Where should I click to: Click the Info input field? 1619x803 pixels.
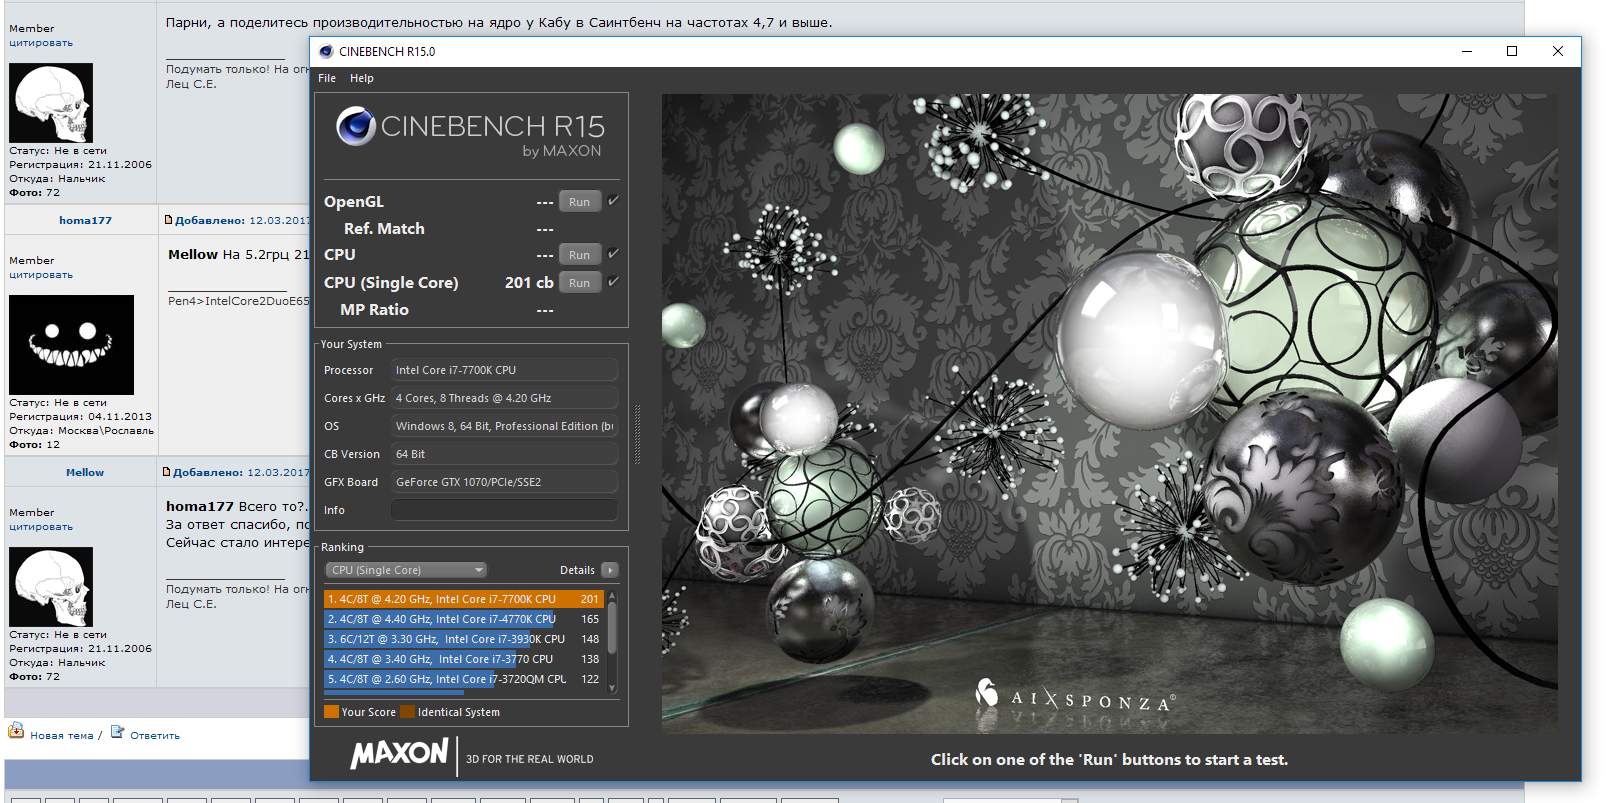click(504, 510)
